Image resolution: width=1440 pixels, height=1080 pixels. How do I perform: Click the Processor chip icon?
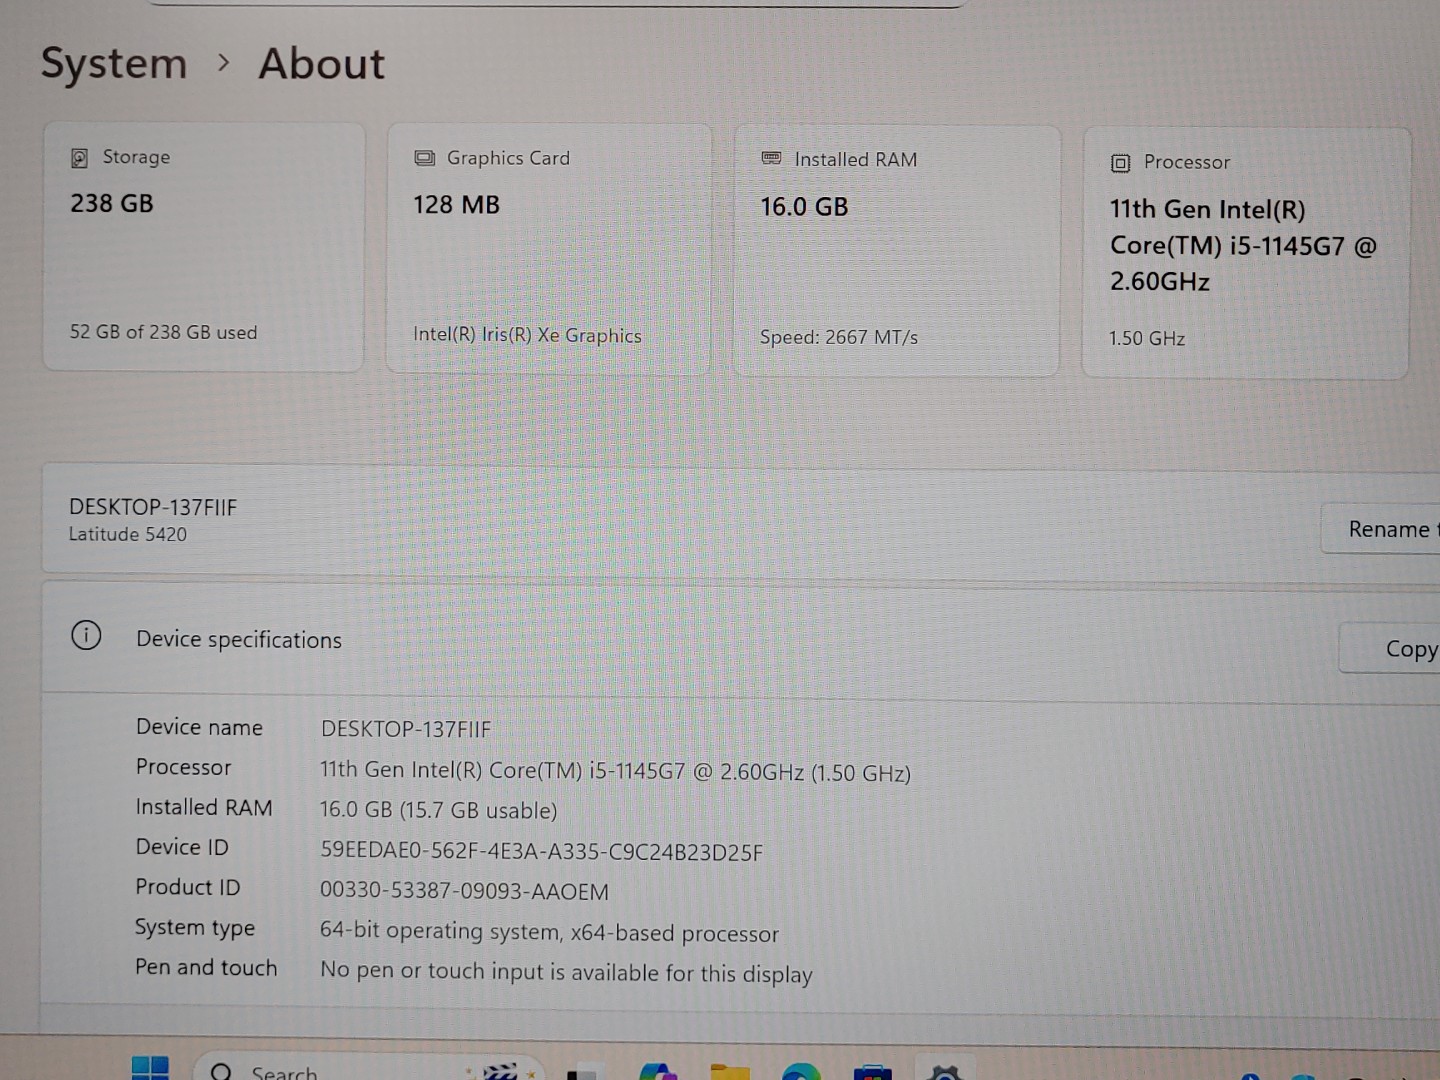tap(1121, 161)
